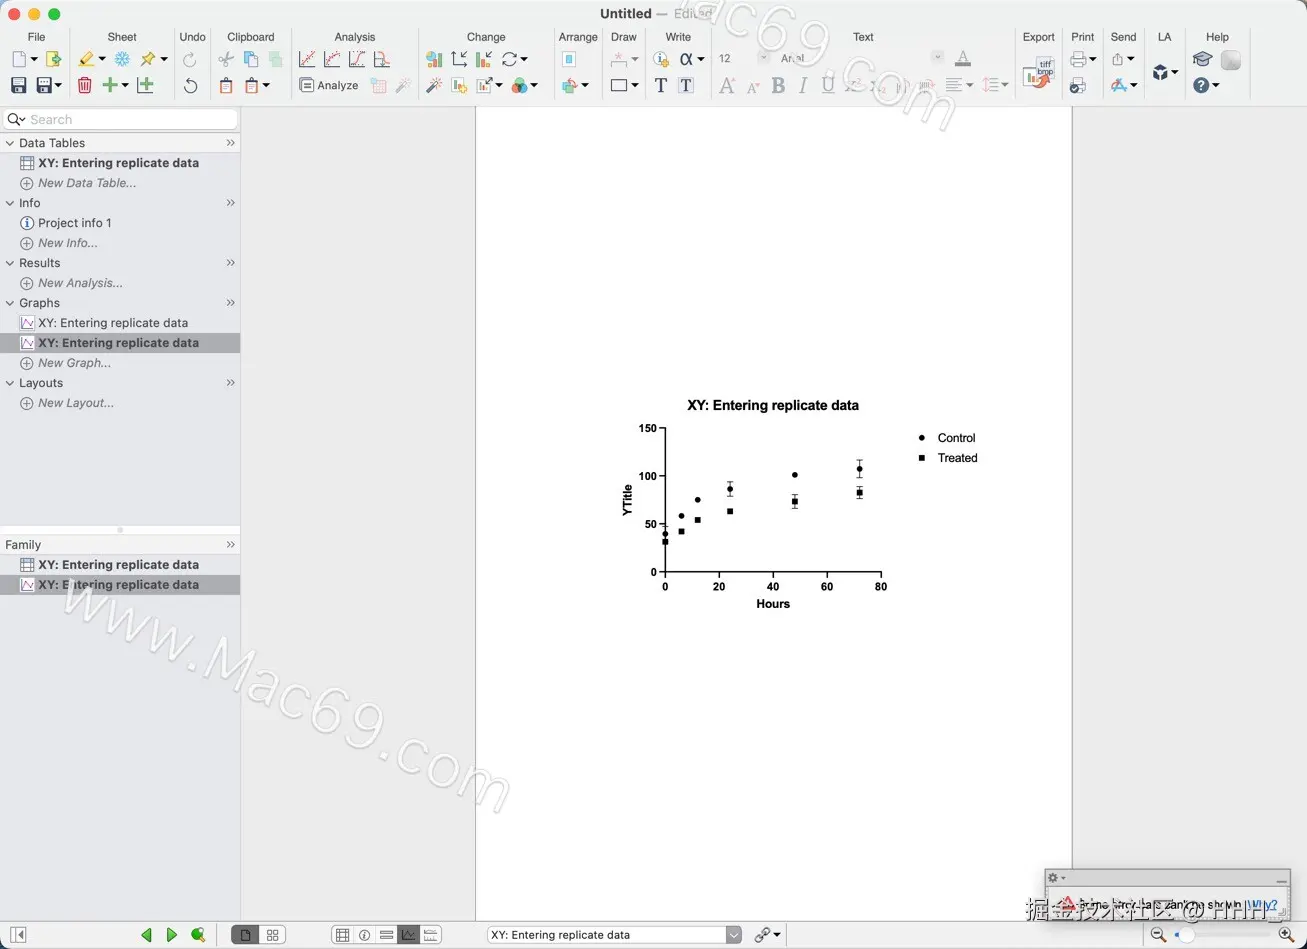Collapse the Info section
Viewport: 1307px width, 949px height.
pos(10,203)
